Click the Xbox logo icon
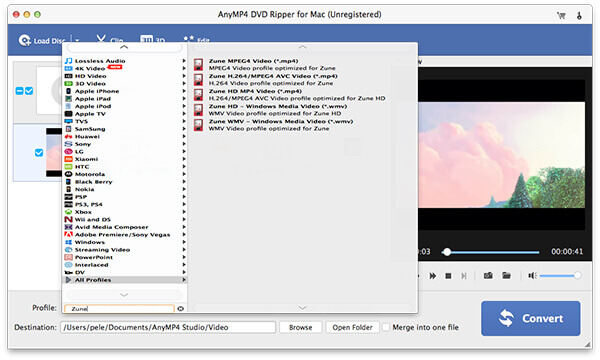This screenshot has width=600, height=360. (68, 212)
